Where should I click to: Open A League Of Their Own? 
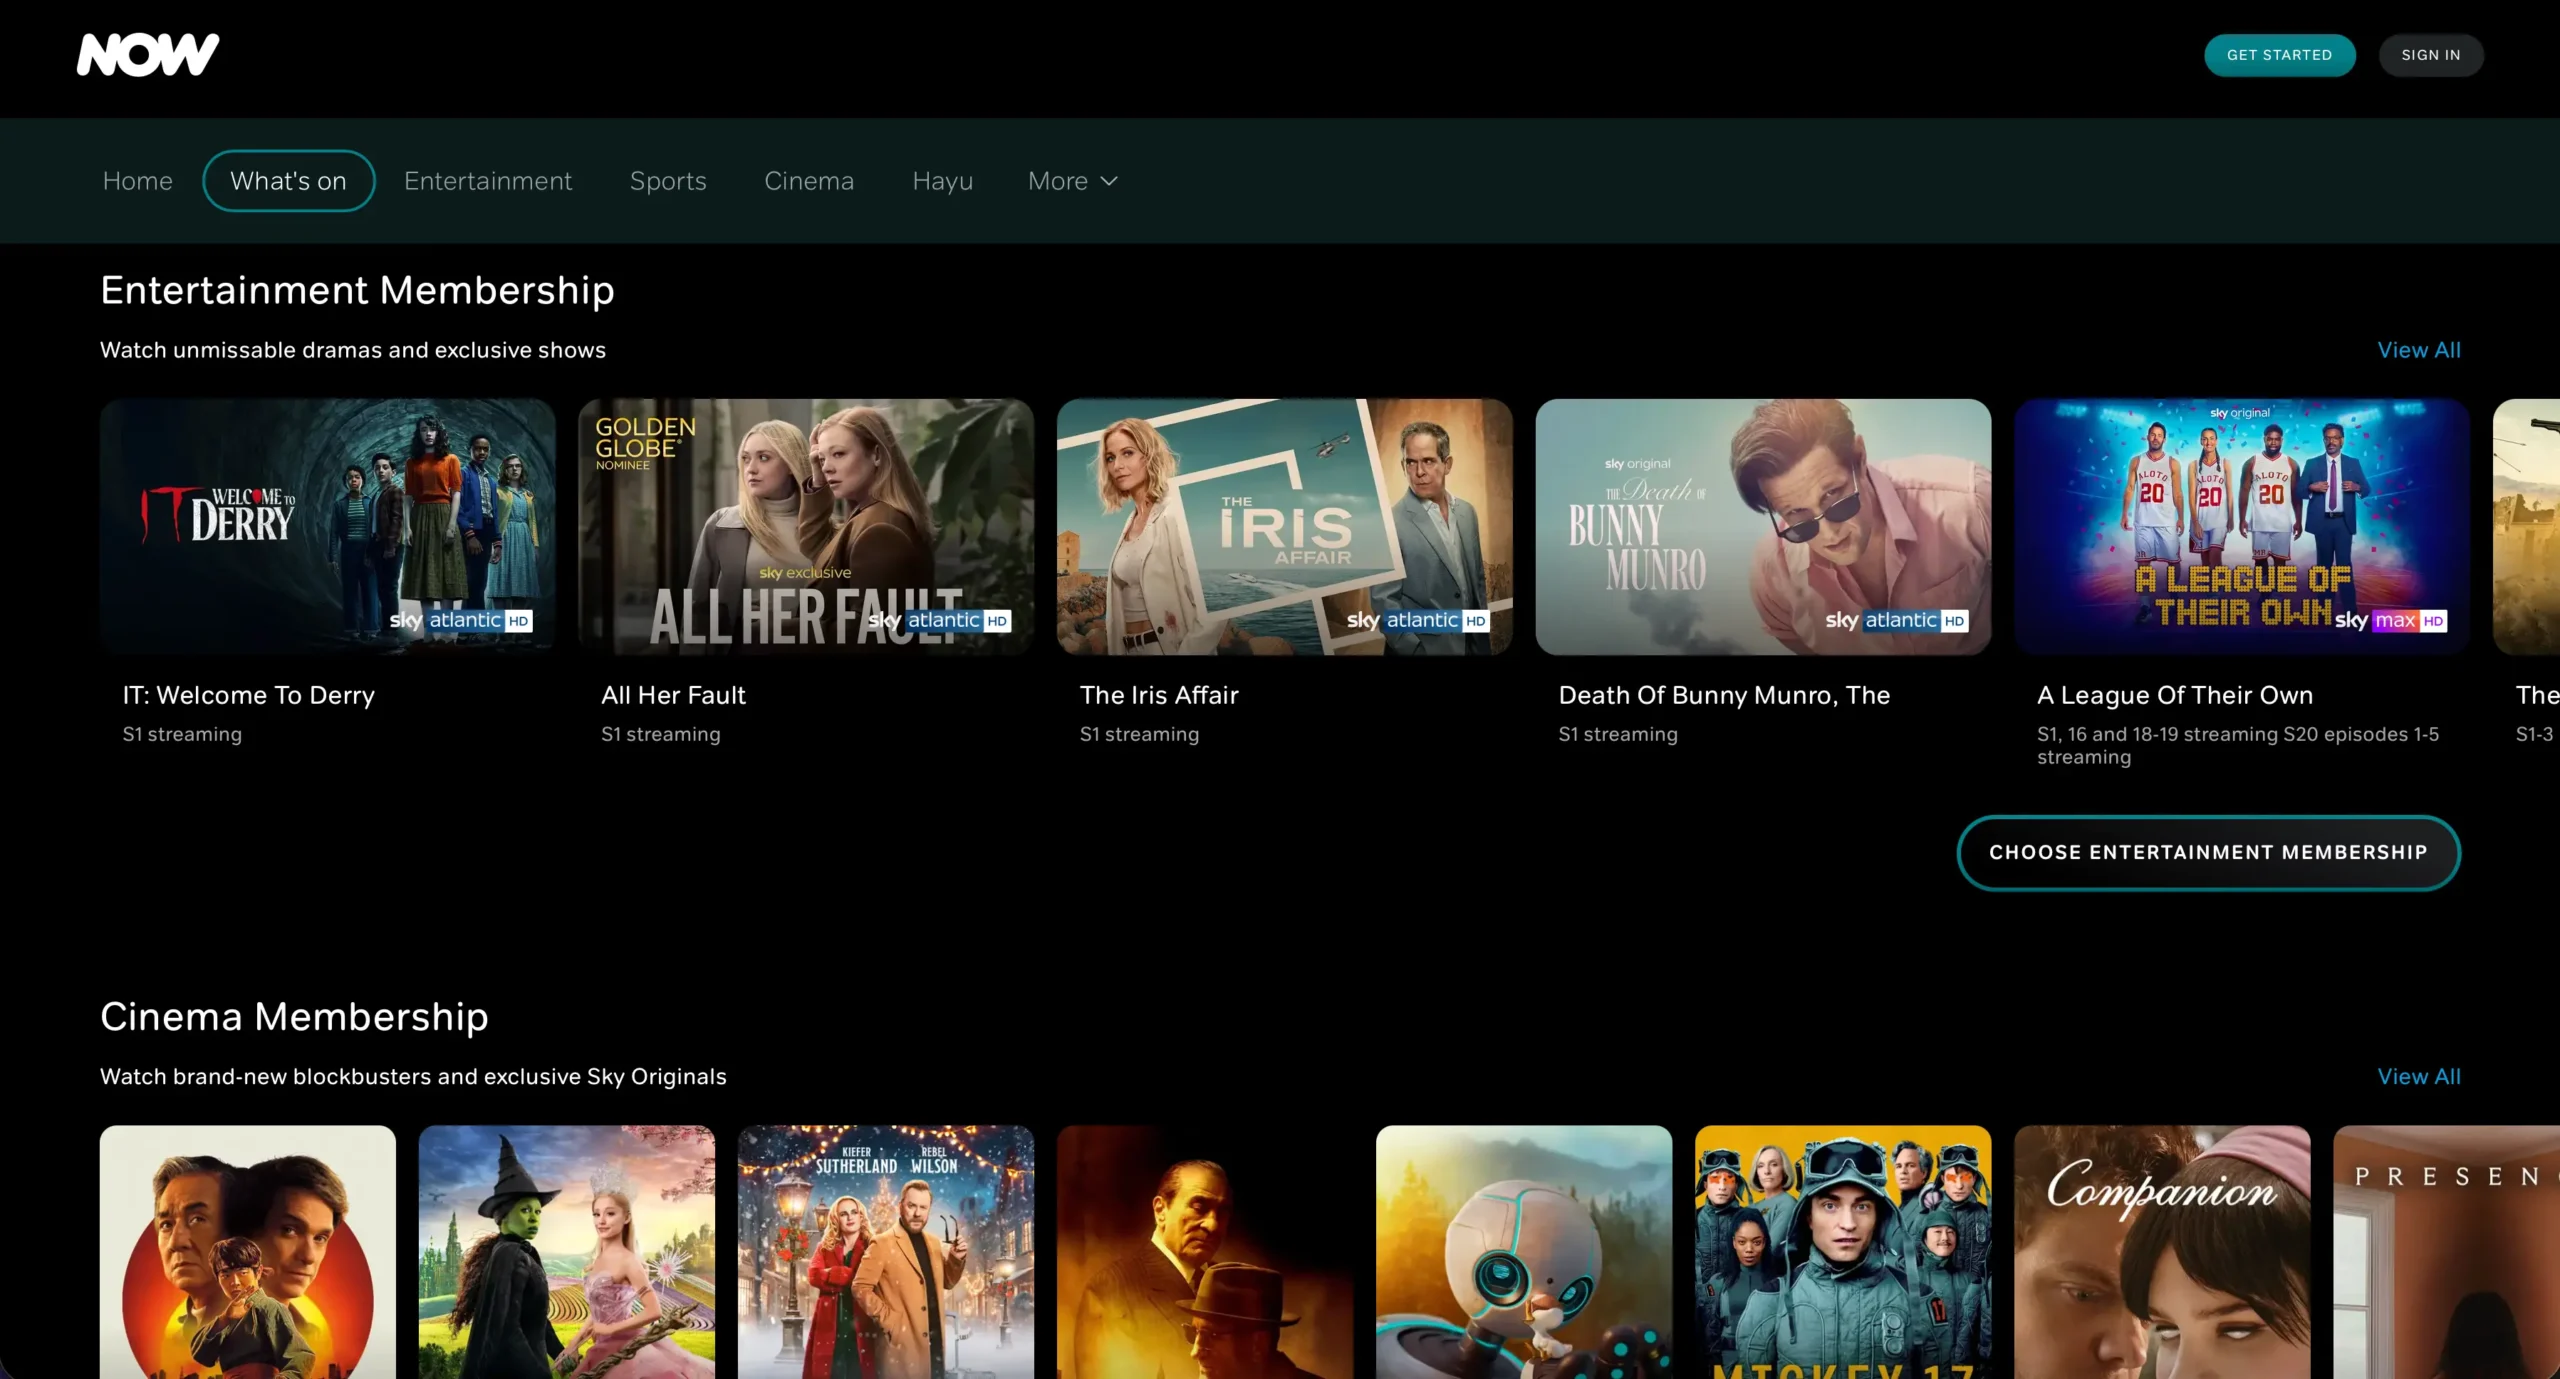2241,527
